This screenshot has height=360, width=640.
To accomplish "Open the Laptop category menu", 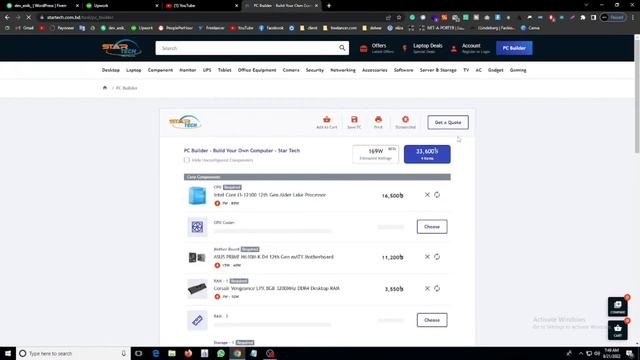I will 133,70.
